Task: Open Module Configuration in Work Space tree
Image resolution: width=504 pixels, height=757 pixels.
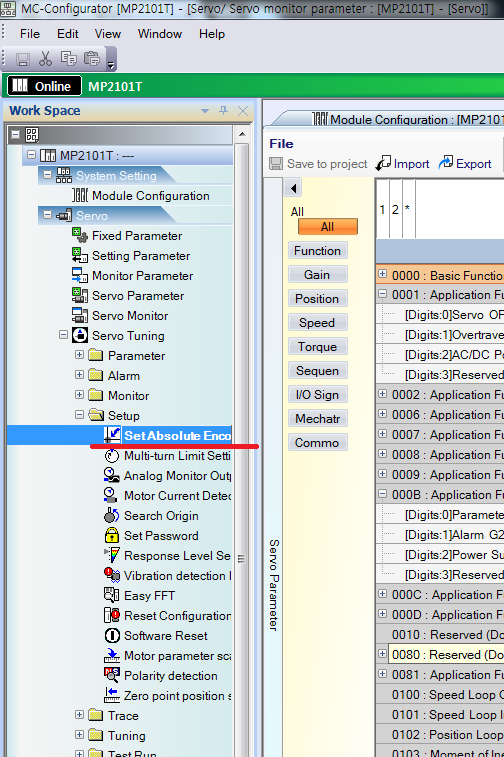Action: point(151,196)
